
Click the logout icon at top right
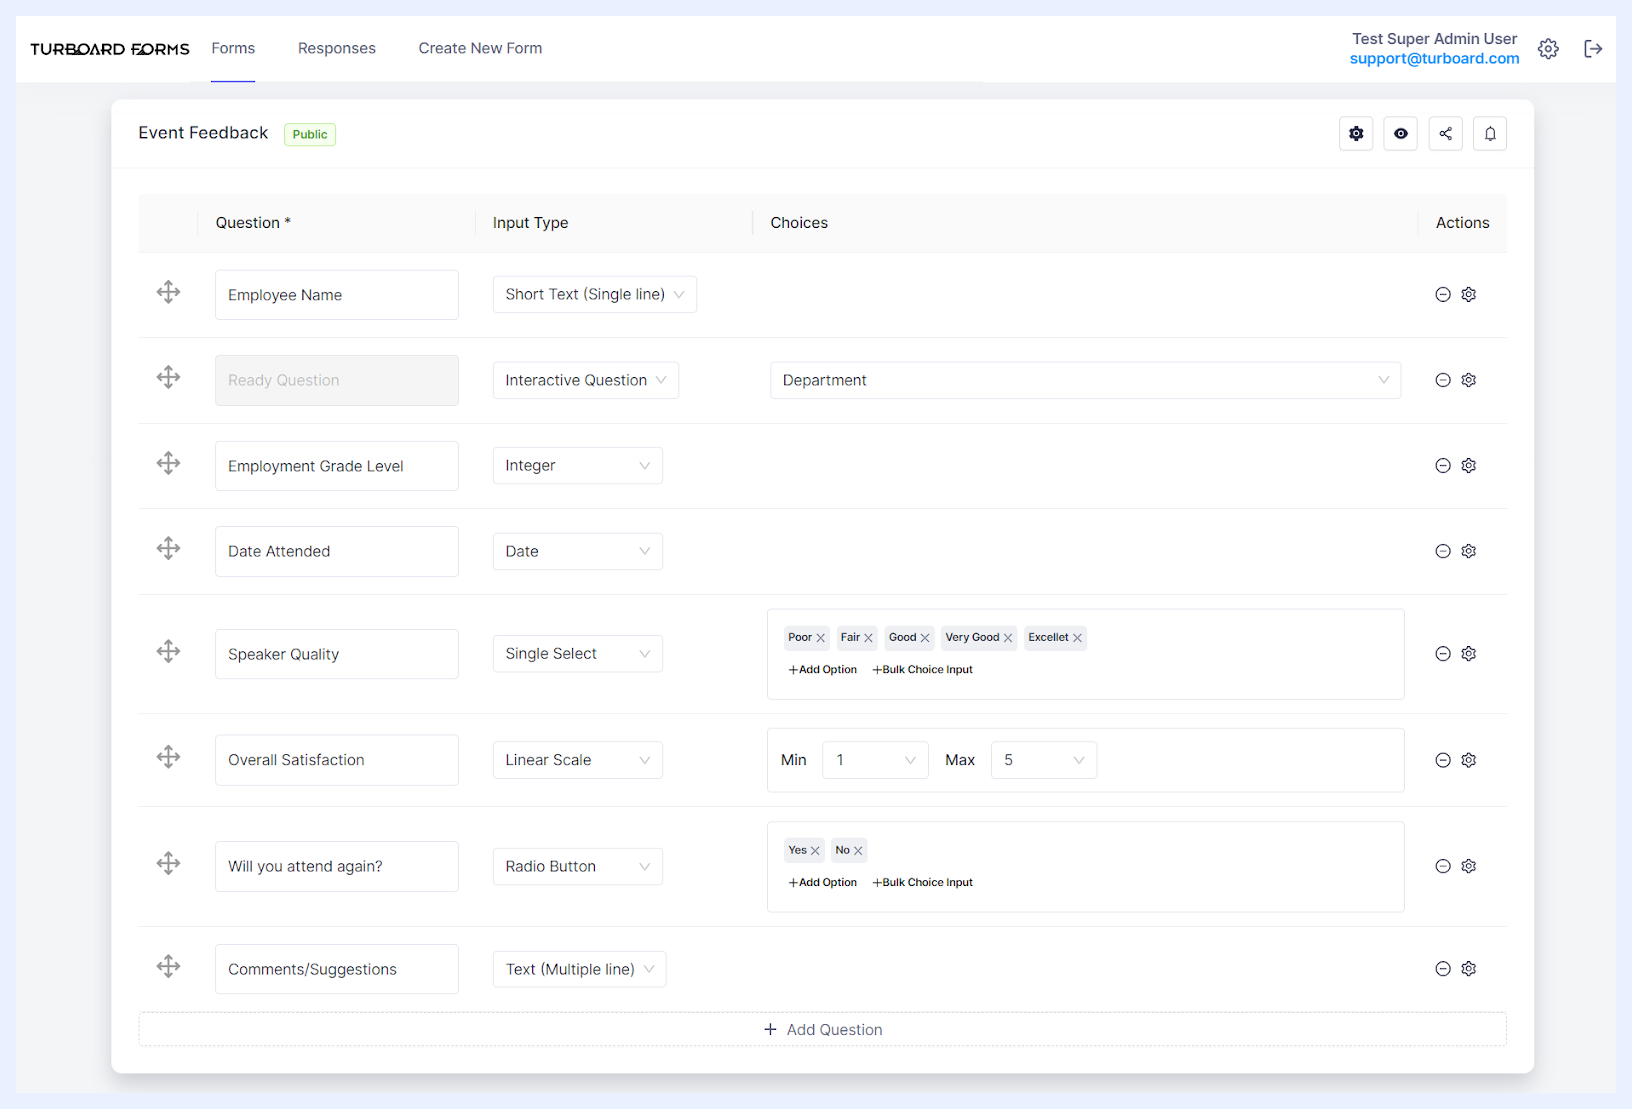pos(1593,49)
